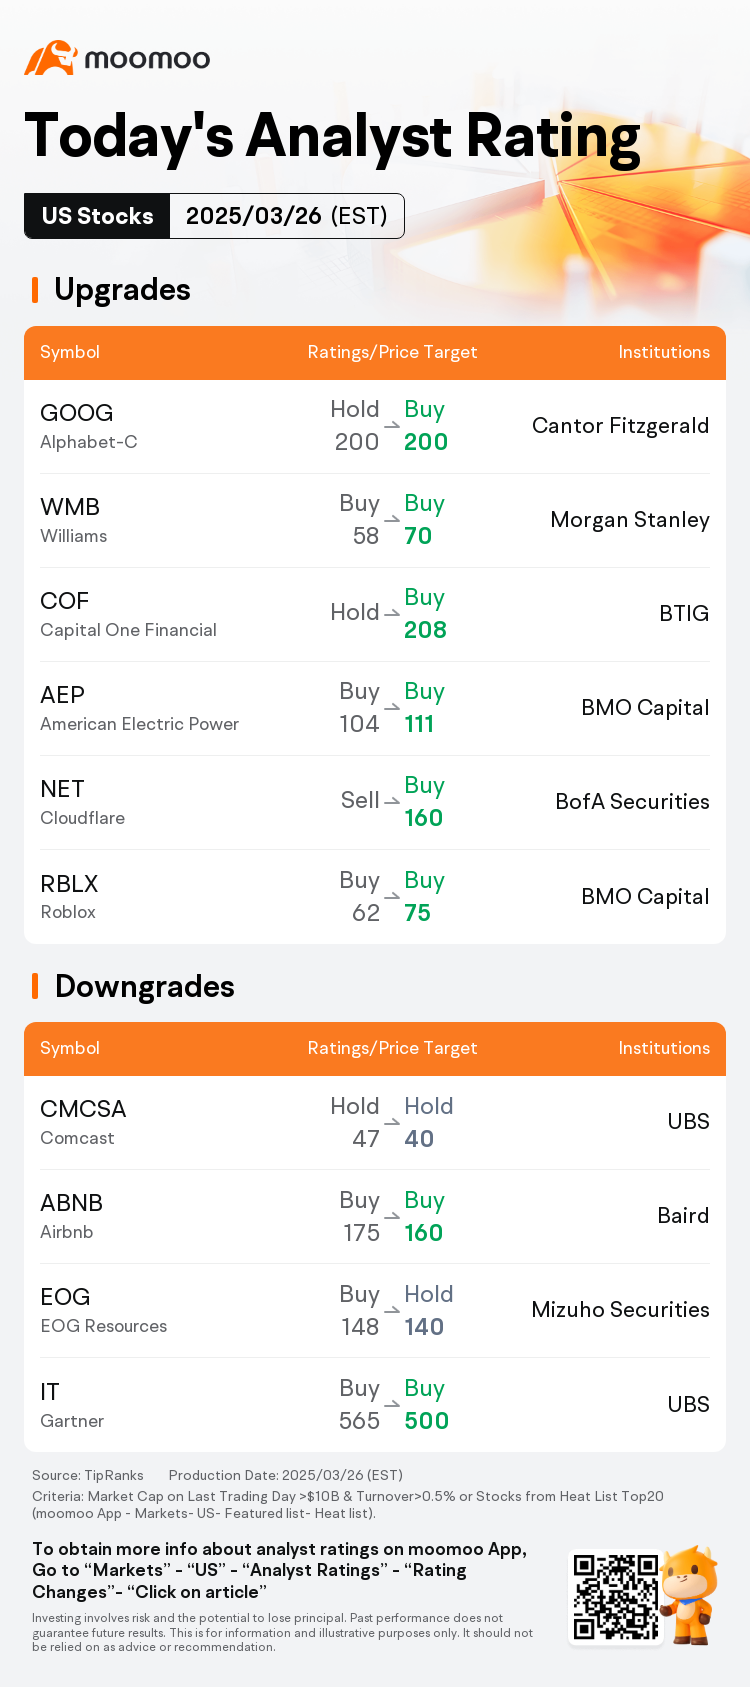This screenshot has height=1687, width=750.
Task: Click the orange marker beside Upgrades heading
Action: coord(35,290)
